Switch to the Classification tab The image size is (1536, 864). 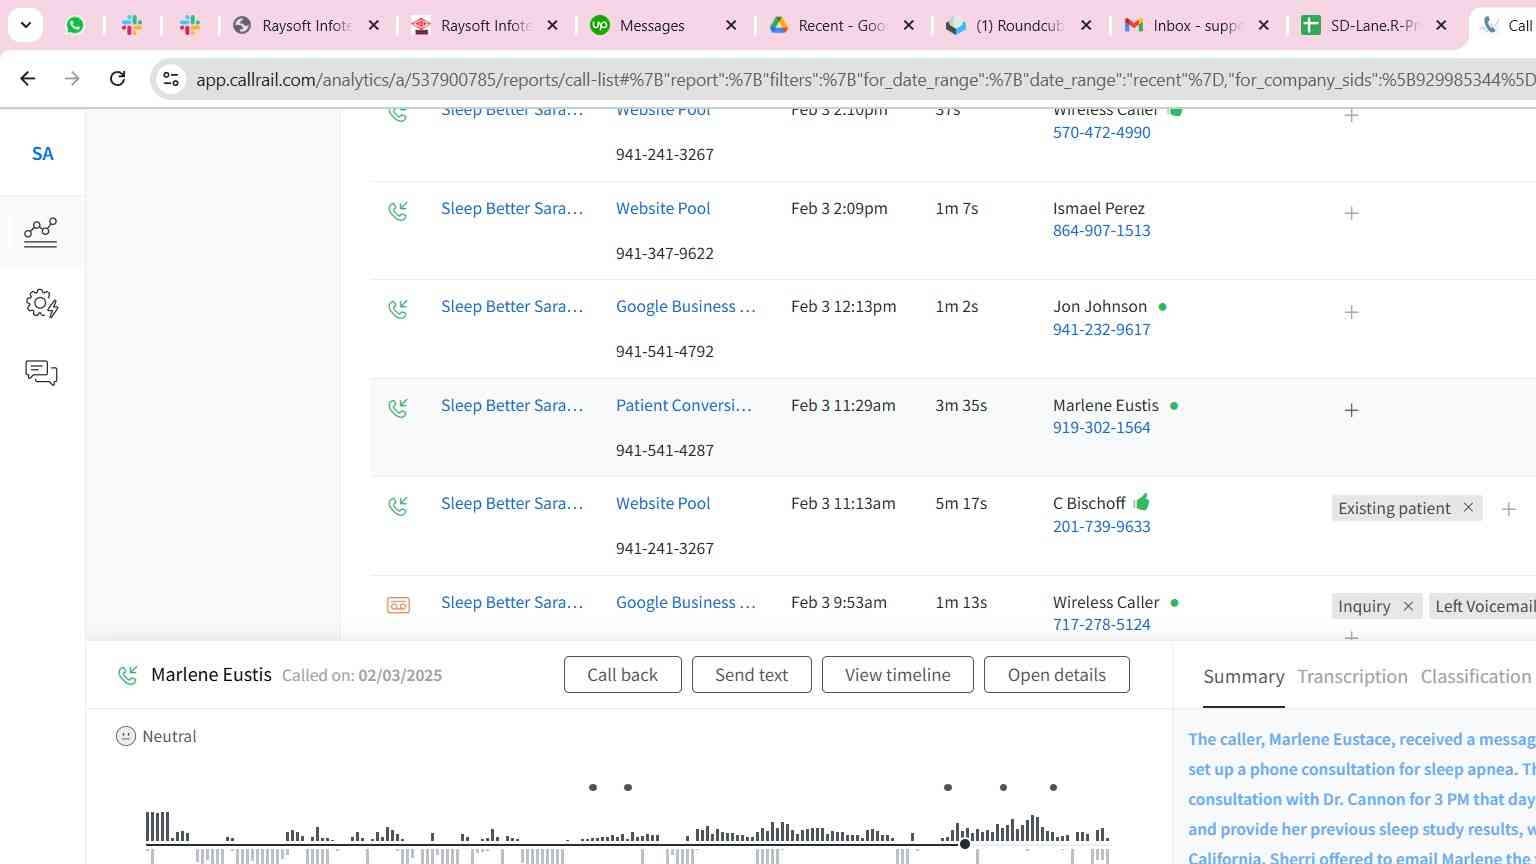[1475, 677]
